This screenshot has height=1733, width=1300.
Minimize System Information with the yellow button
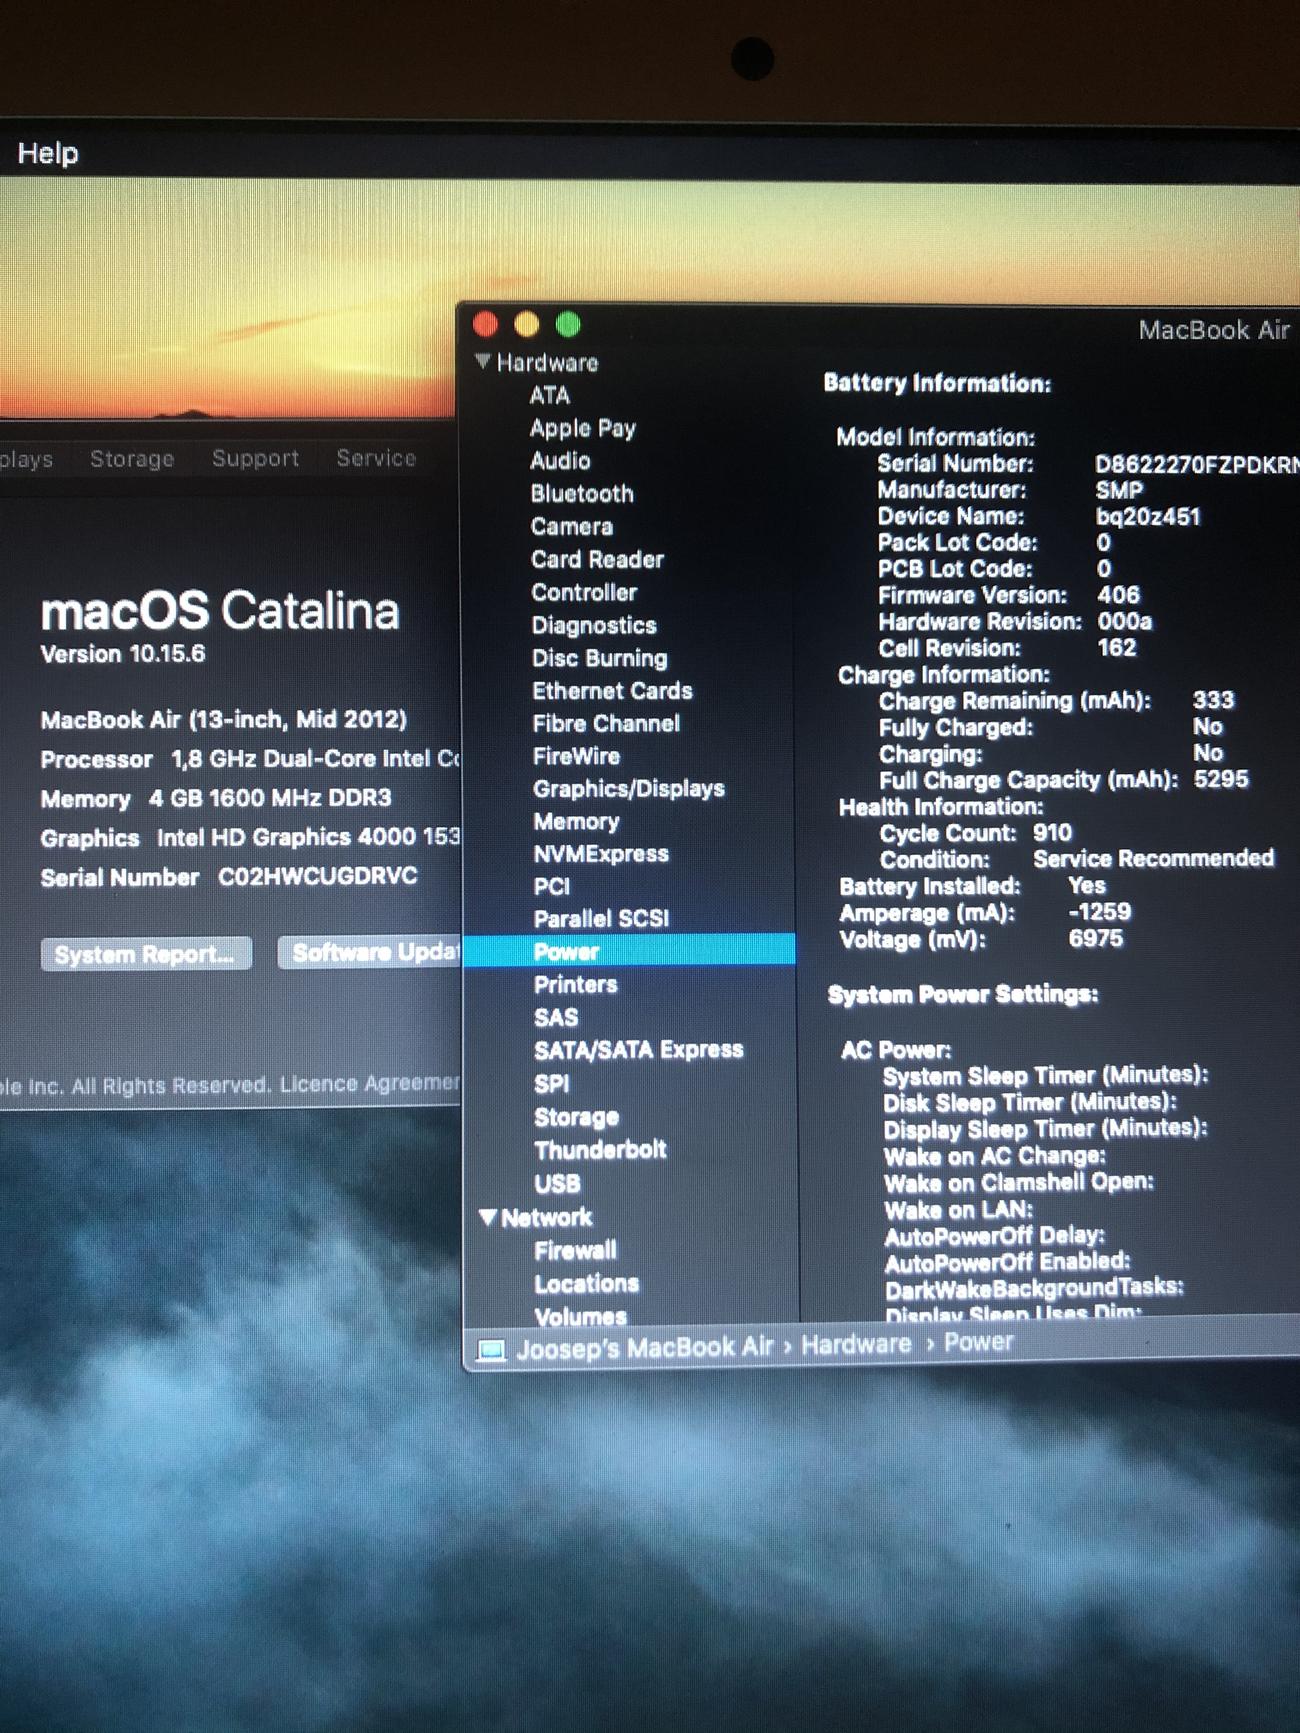pos(527,324)
